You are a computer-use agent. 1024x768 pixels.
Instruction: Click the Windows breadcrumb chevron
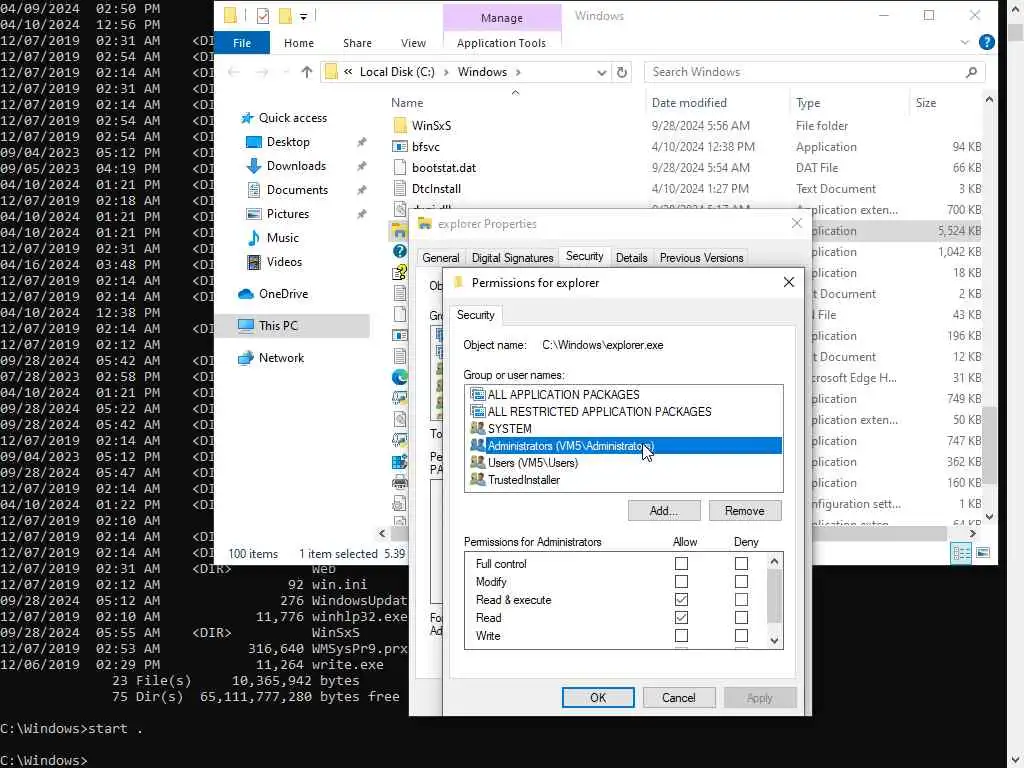coord(518,72)
